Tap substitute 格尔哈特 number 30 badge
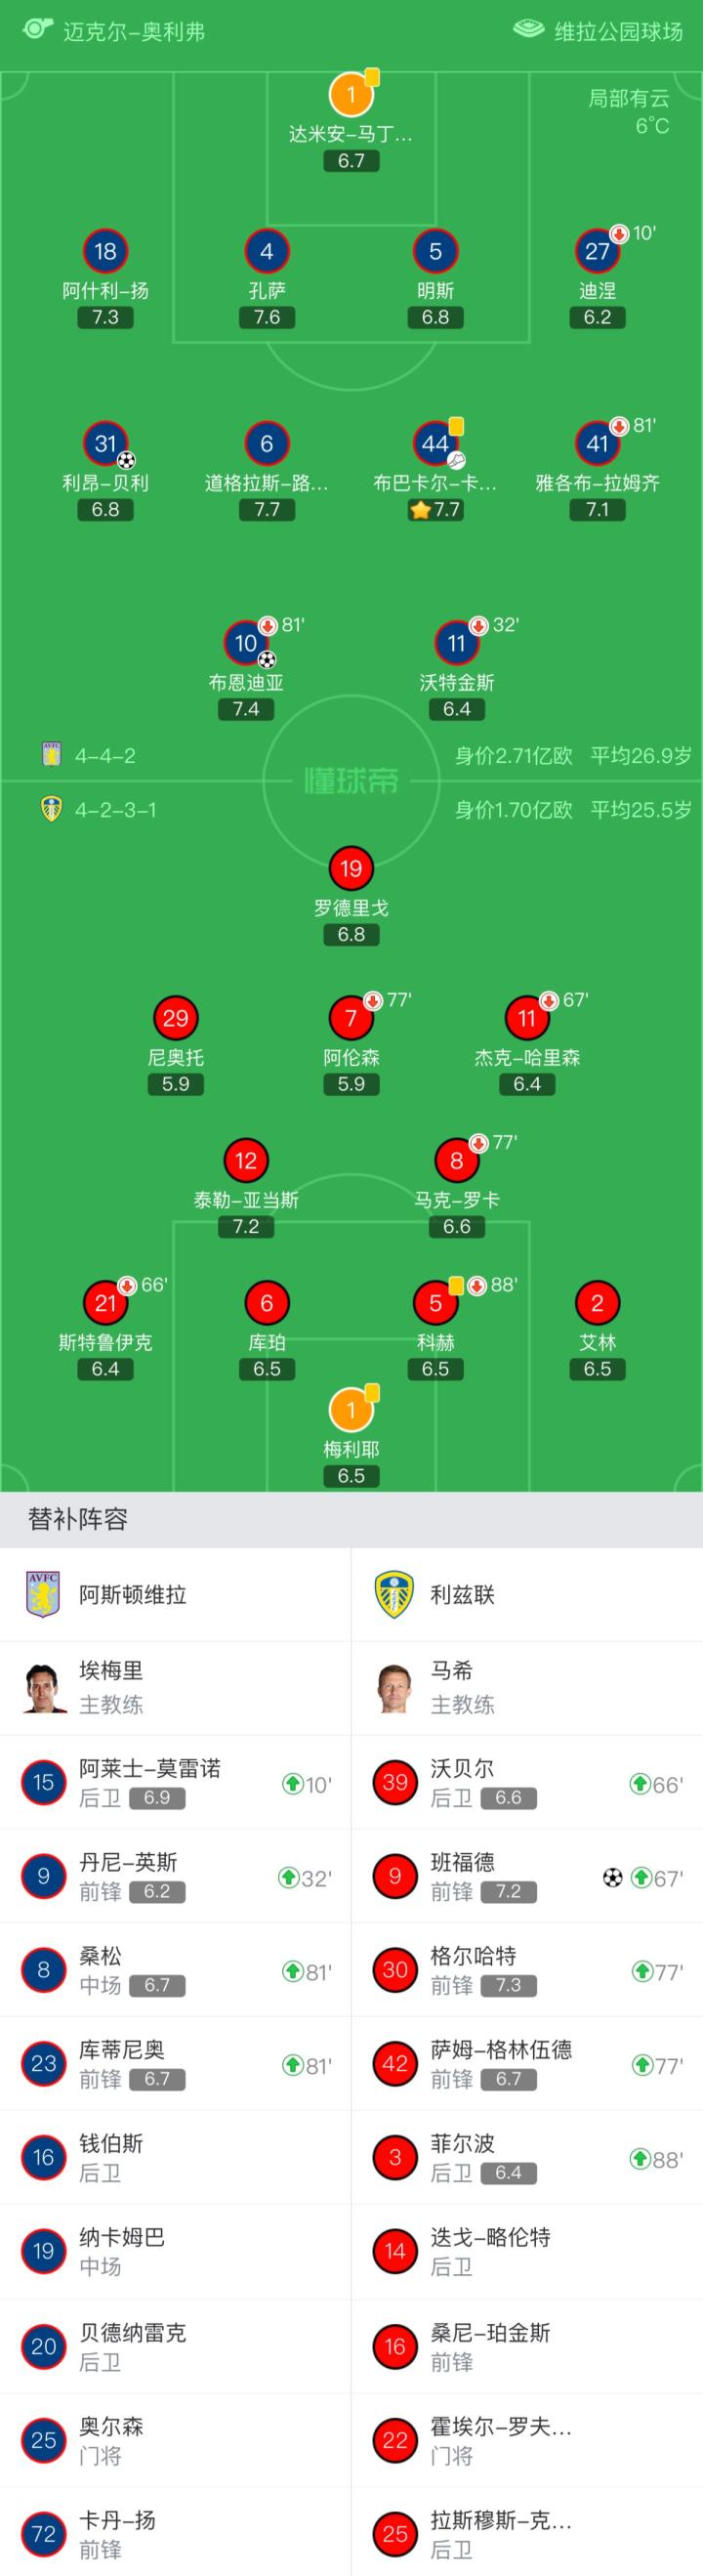The image size is (703, 2576). (x=395, y=1970)
